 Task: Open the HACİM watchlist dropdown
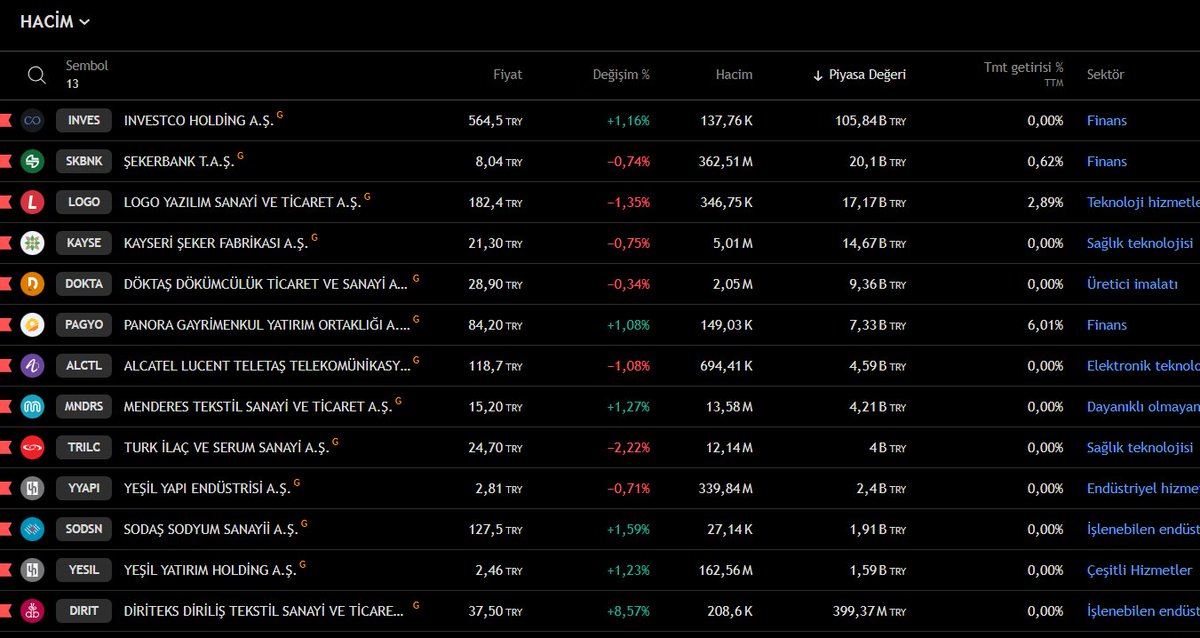pos(54,22)
